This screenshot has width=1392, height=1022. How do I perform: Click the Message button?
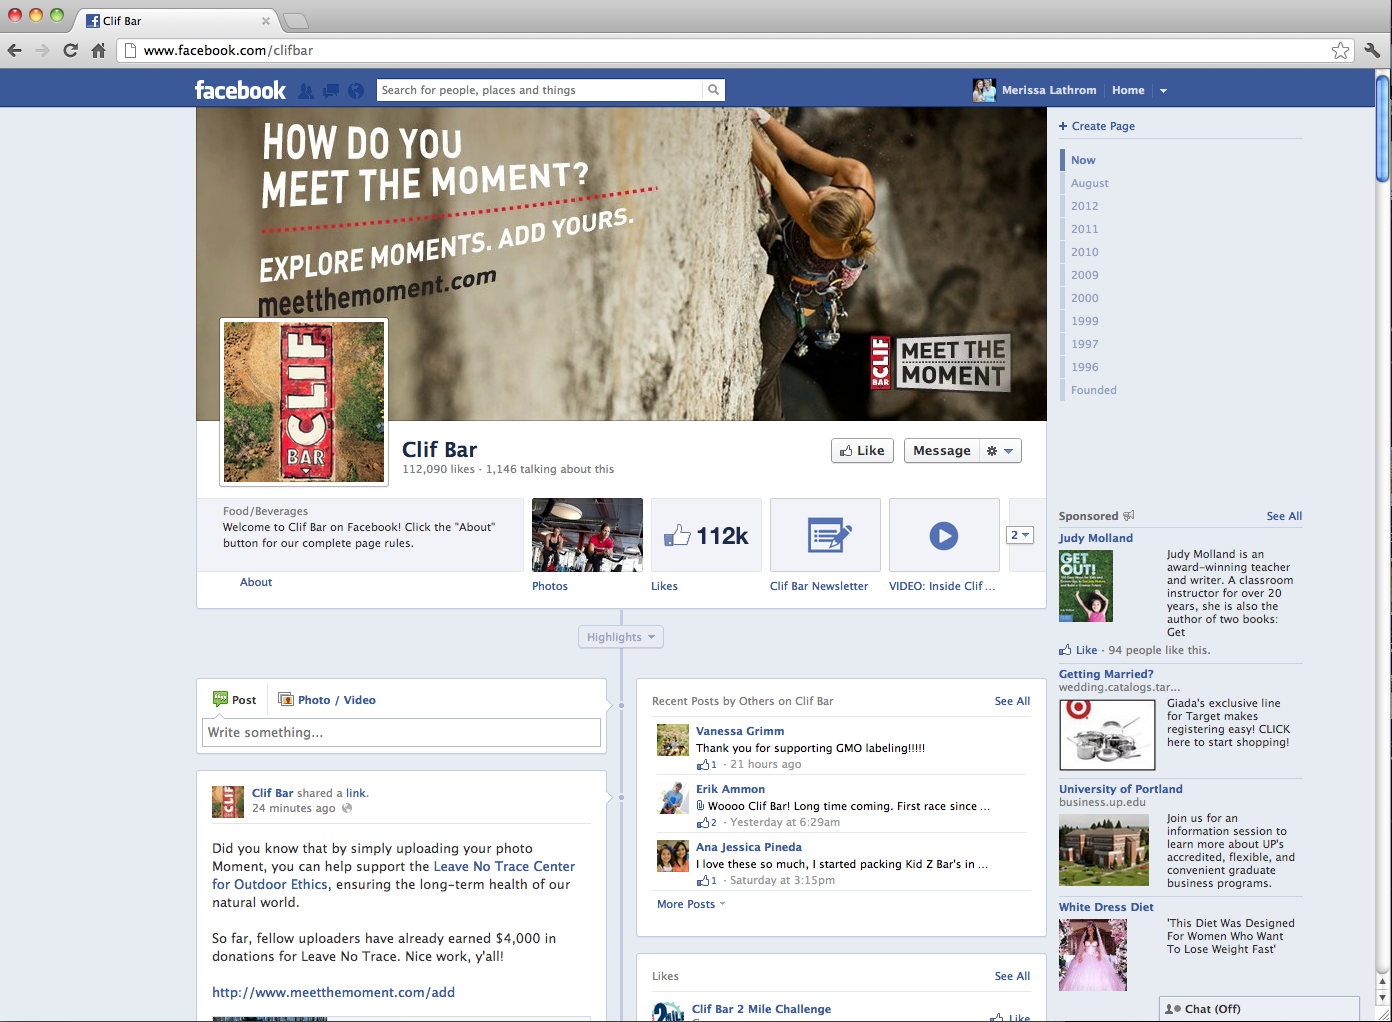[942, 451]
